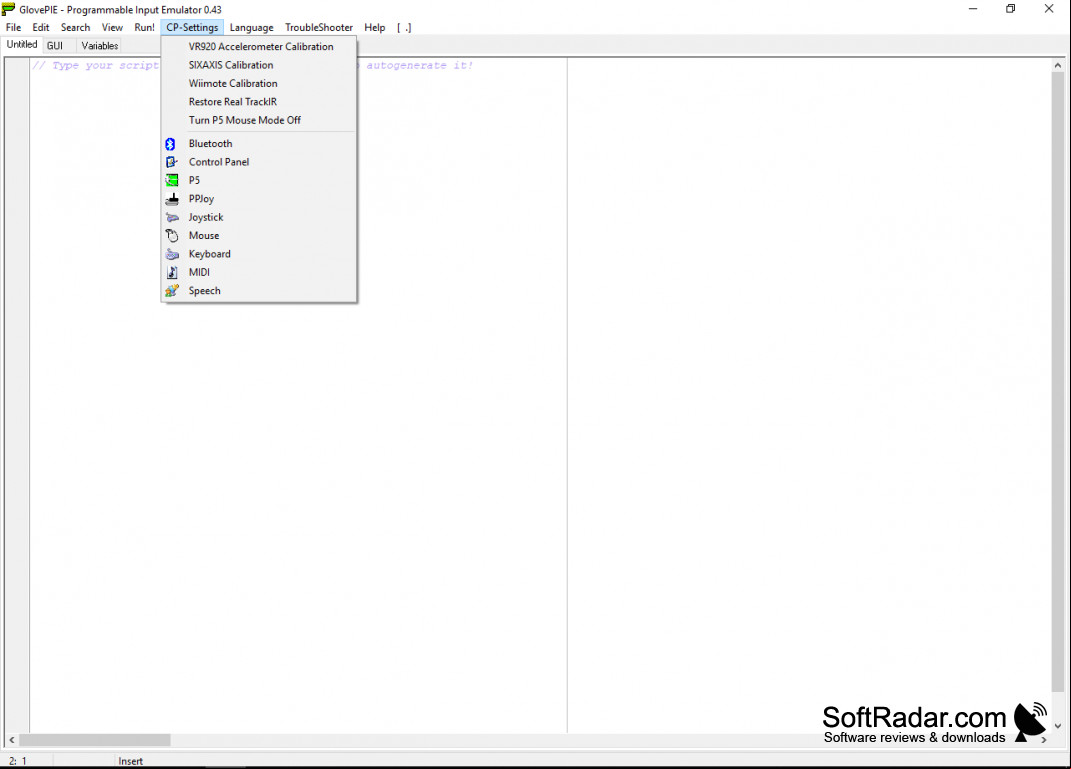Choose the Joystick menu entry

[x=260, y=217]
